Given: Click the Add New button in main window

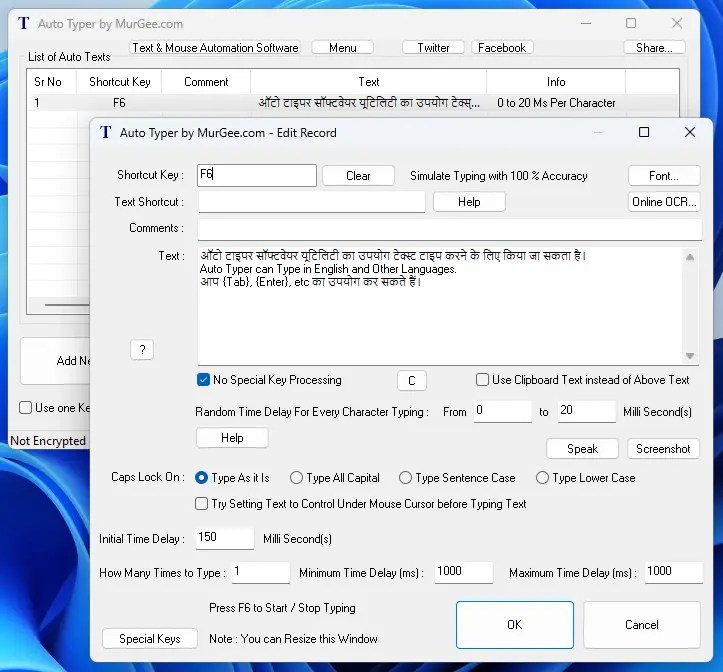Looking at the screenshot, I should (55, 361).
